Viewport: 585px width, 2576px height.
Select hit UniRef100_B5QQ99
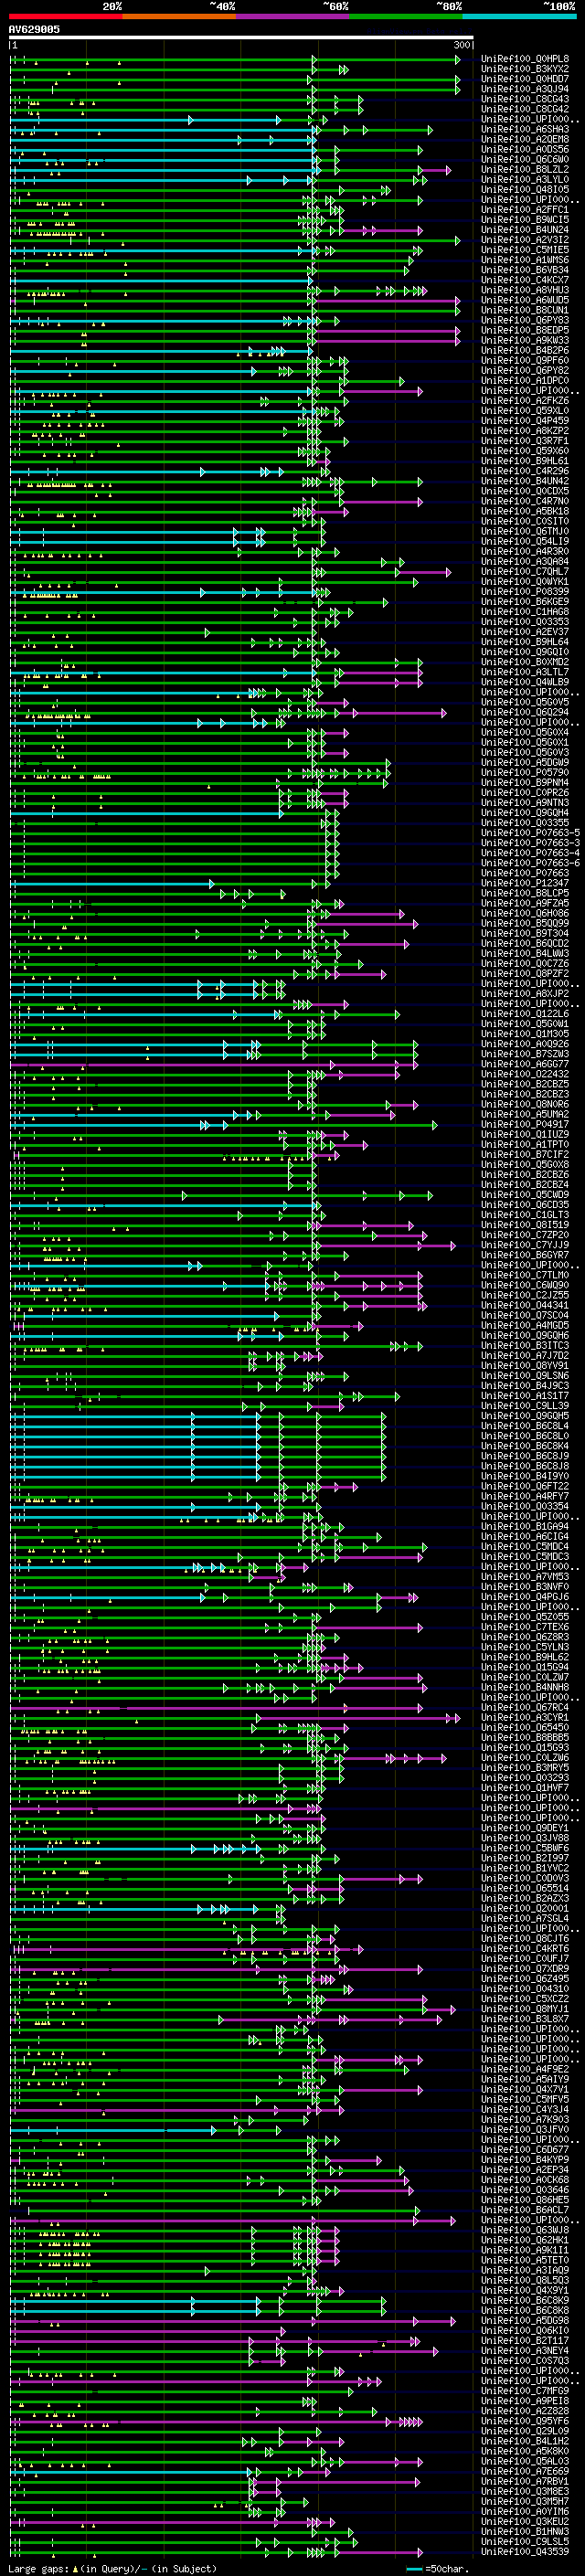[525, 923]
